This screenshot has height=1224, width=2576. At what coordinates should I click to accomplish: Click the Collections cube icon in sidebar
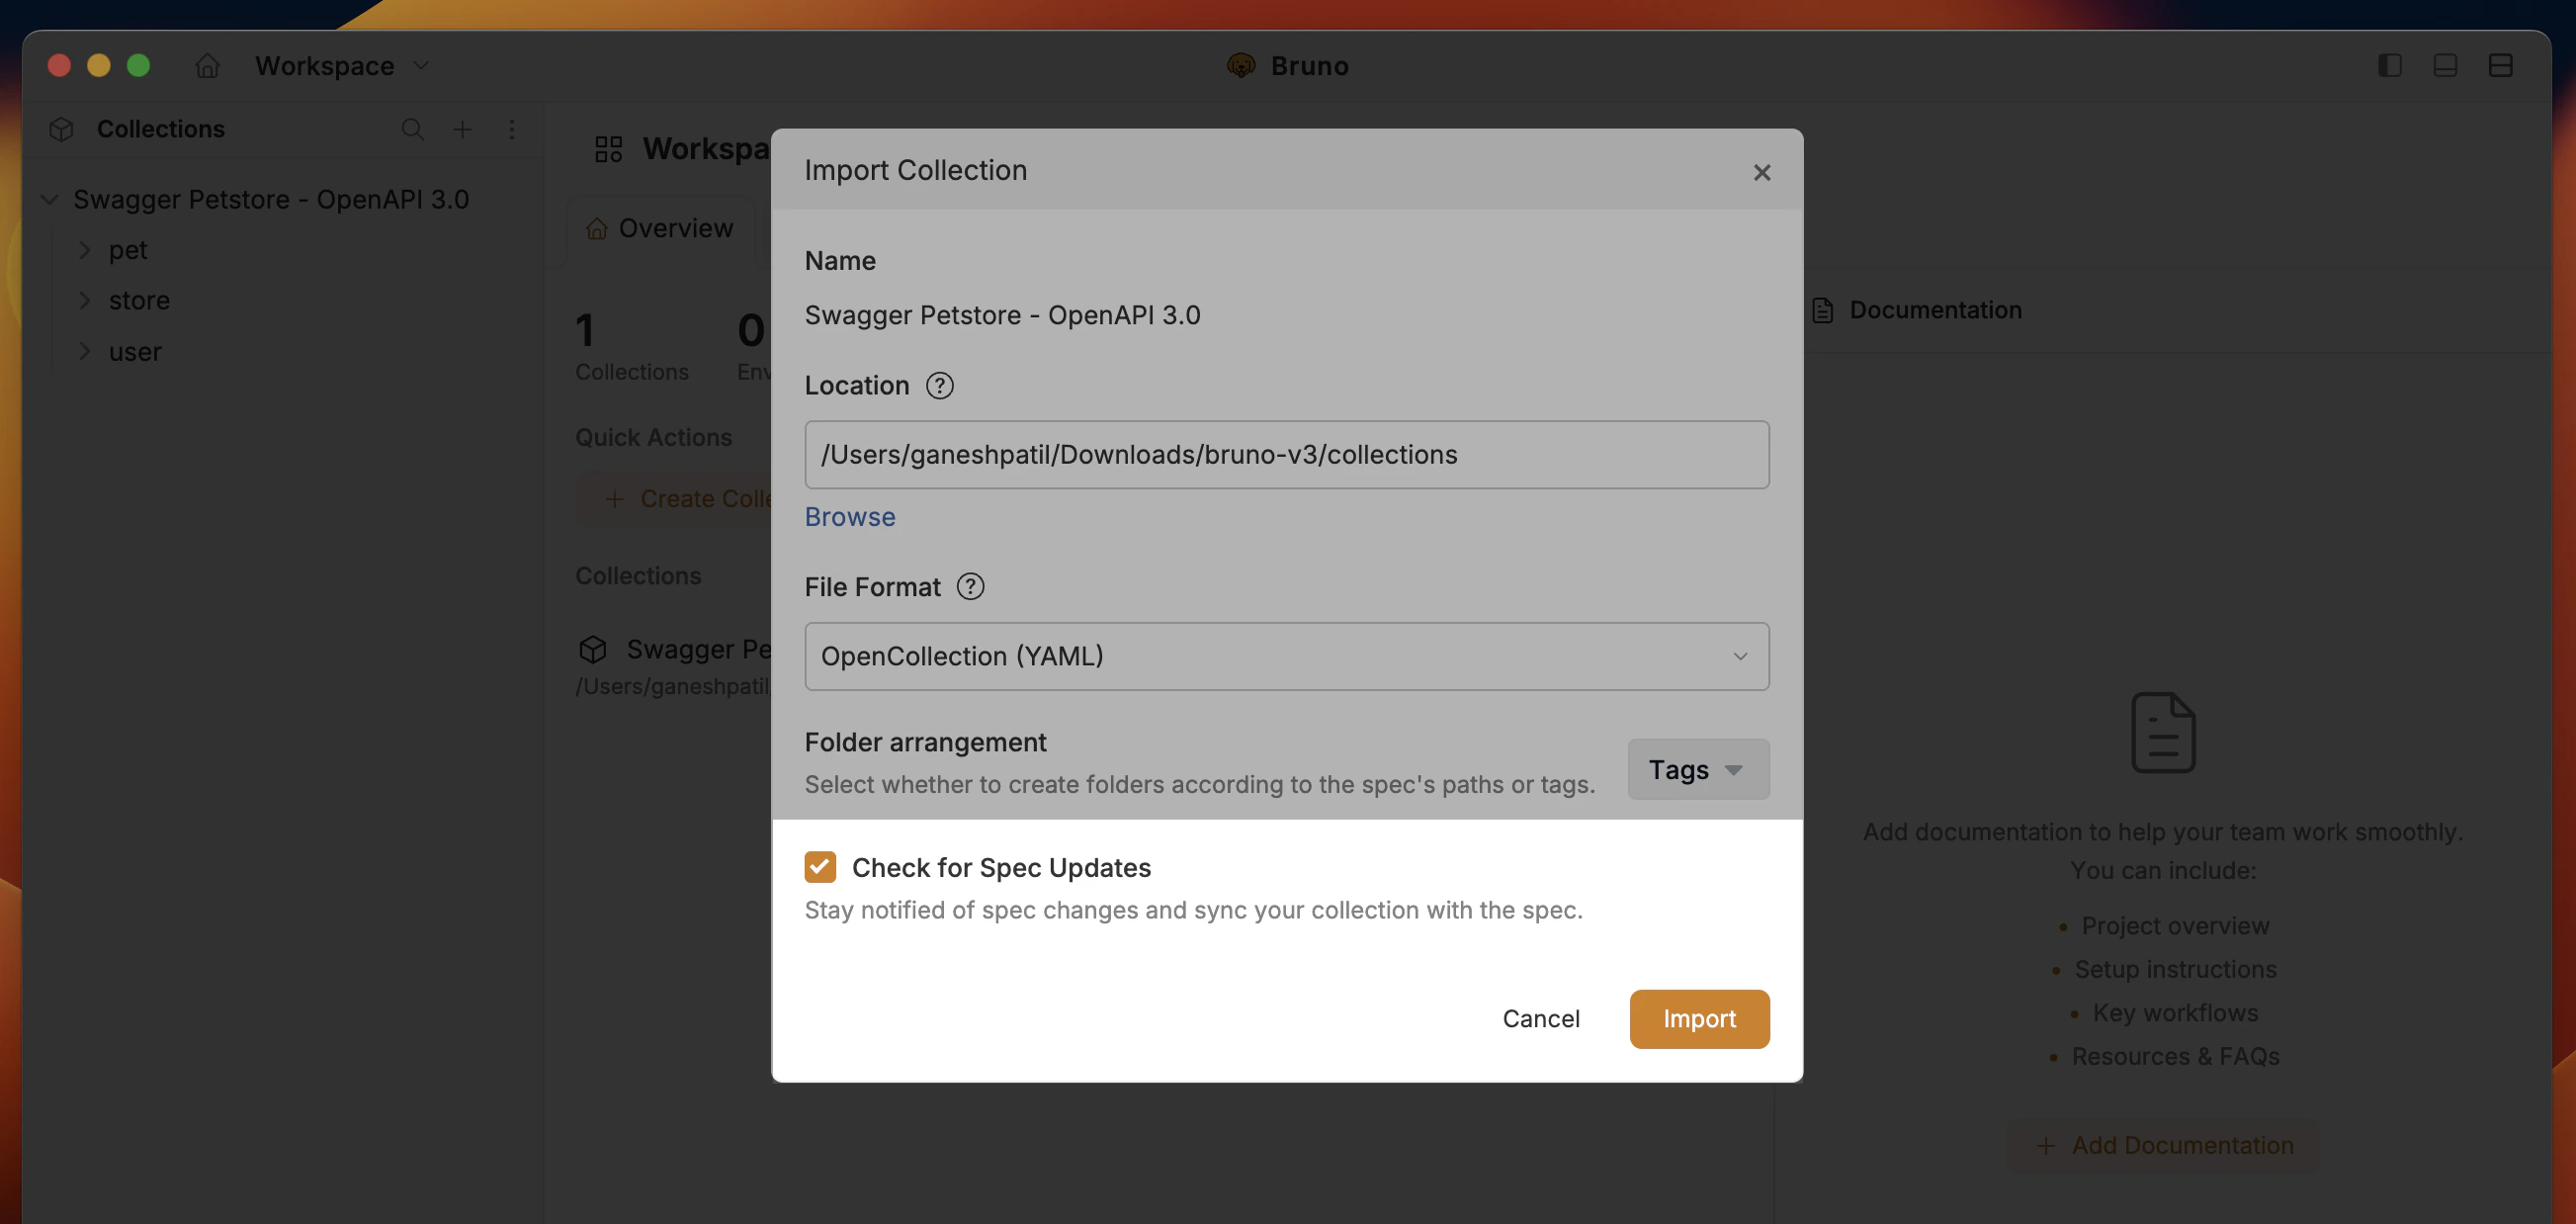click(60, 129)
